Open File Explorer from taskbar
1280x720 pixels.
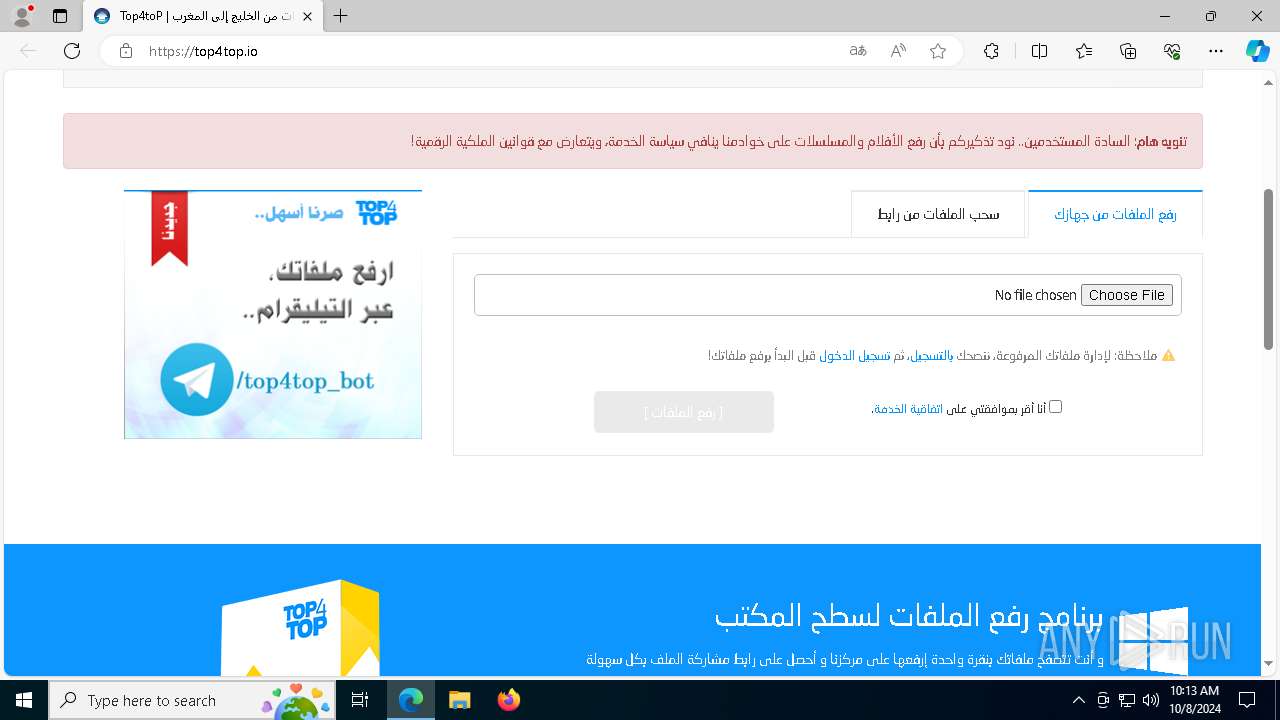459,700
